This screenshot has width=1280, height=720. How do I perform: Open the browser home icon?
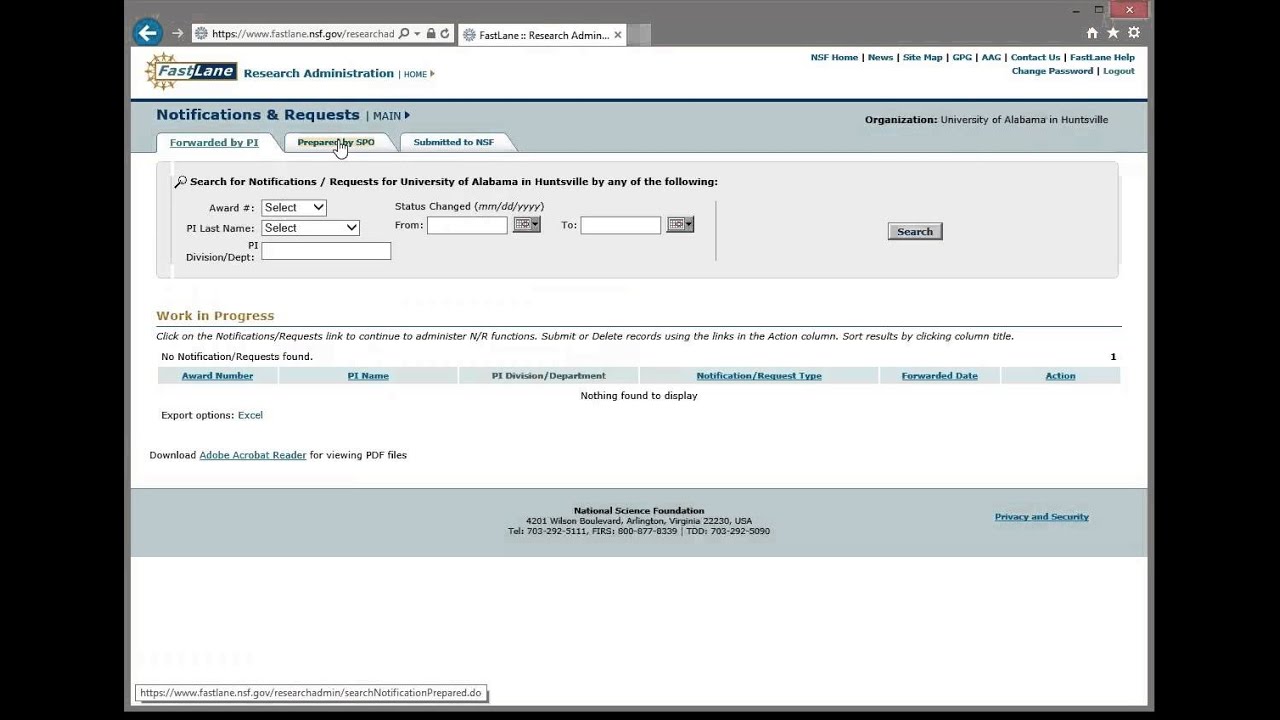coord(1092,33)
